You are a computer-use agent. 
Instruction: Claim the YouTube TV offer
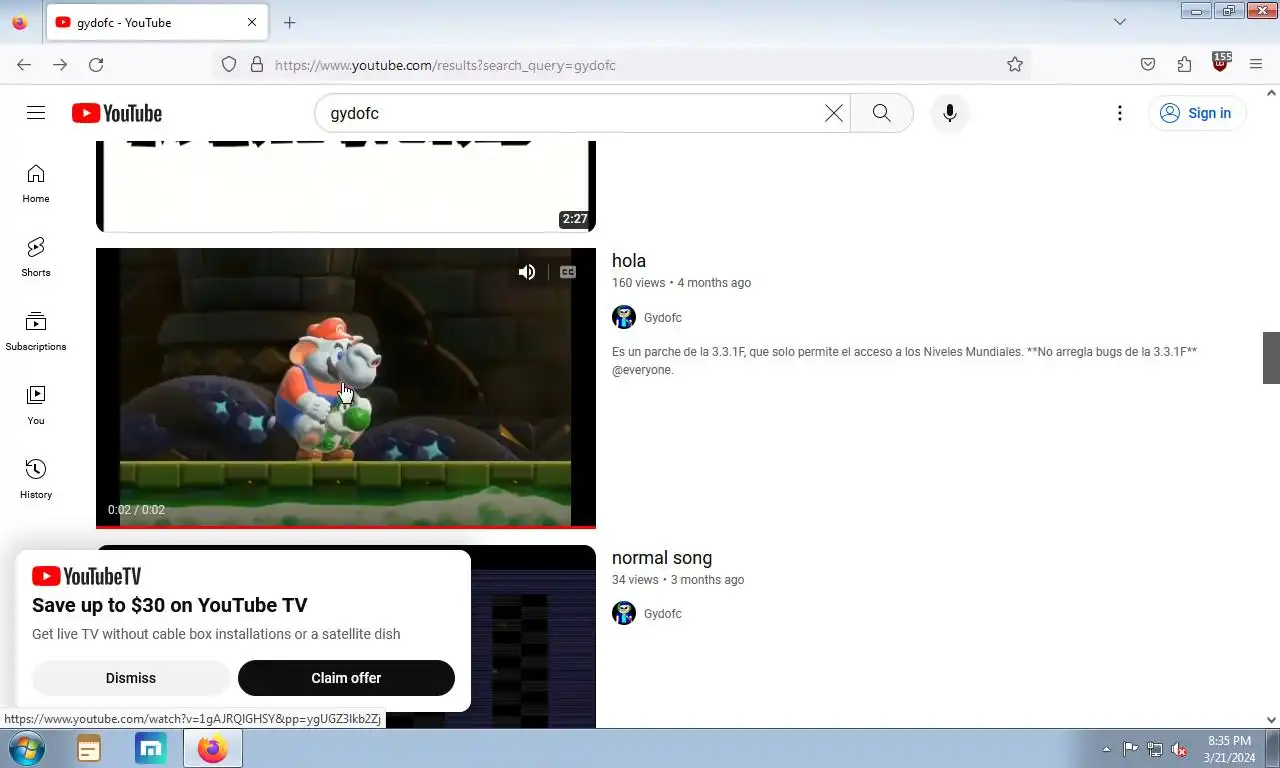(346, 678)
